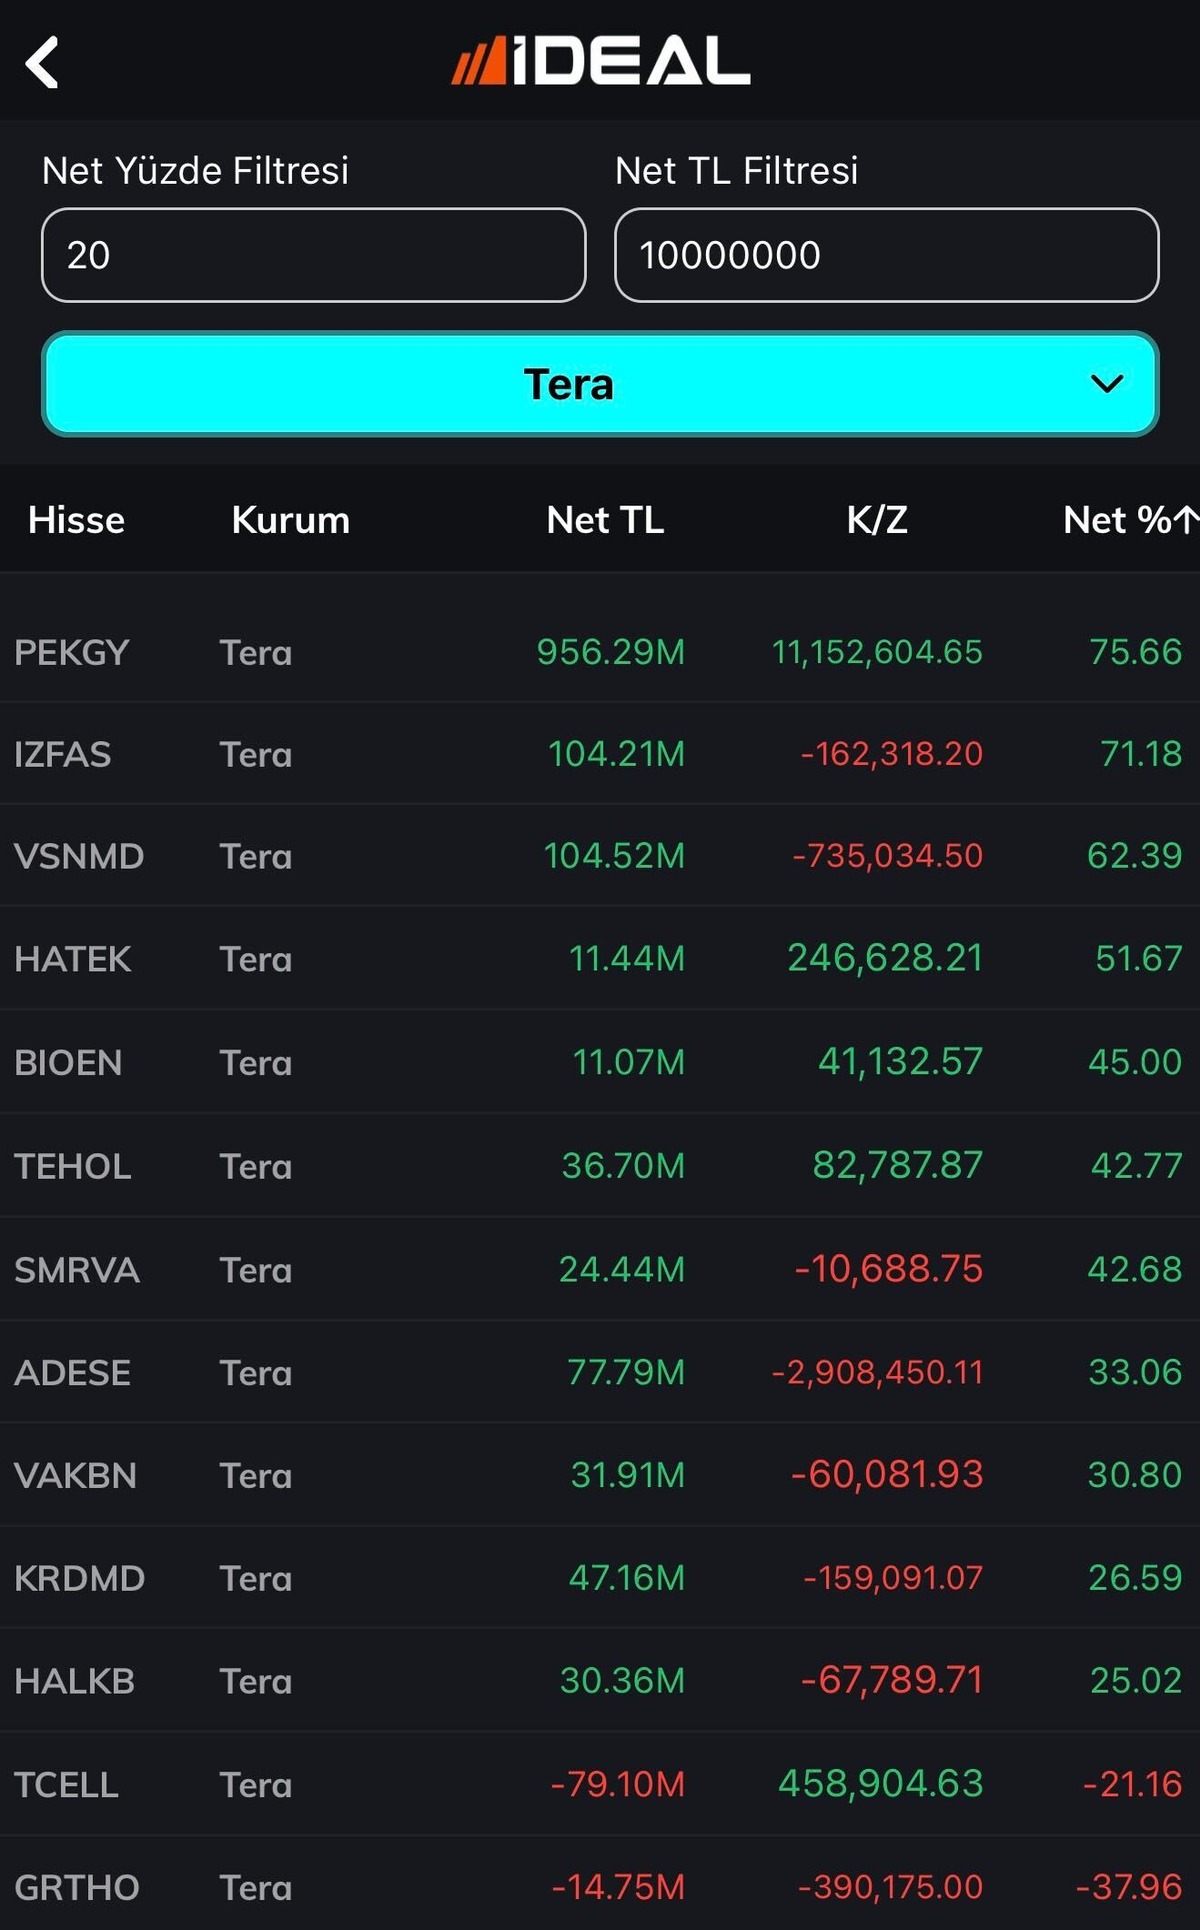Viewport: 1200px width, 1930px height.
Task: Sort by the Net TL column header
Action: click(x=605, y=520)
